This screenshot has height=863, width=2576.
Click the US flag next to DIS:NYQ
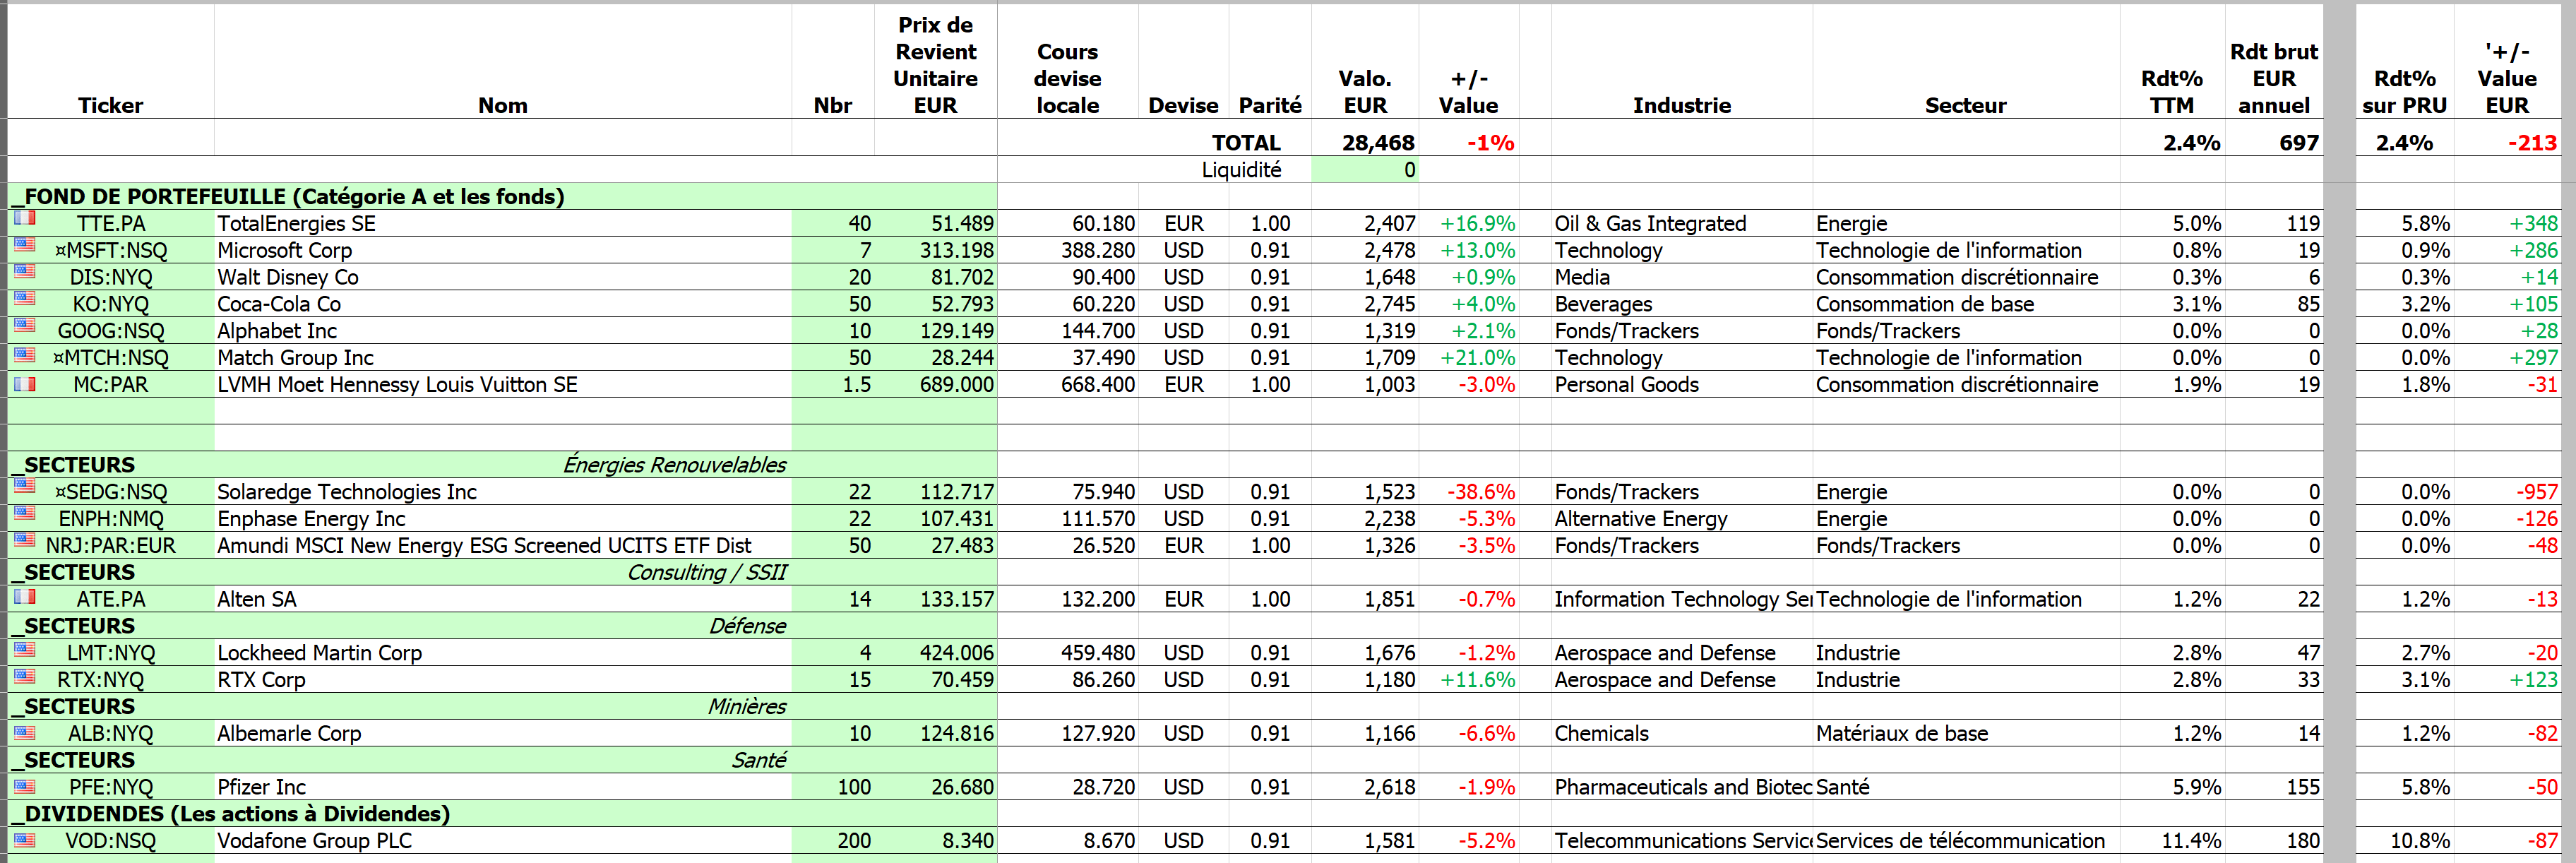point(24,271)
